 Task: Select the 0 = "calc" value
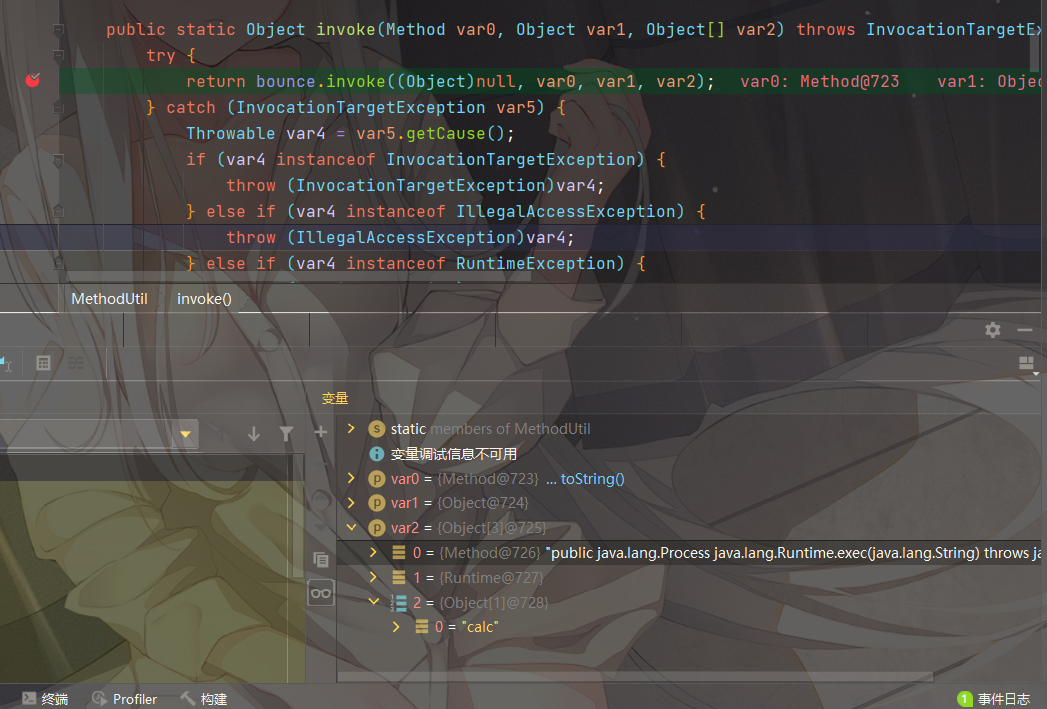(x=480, y=627)
